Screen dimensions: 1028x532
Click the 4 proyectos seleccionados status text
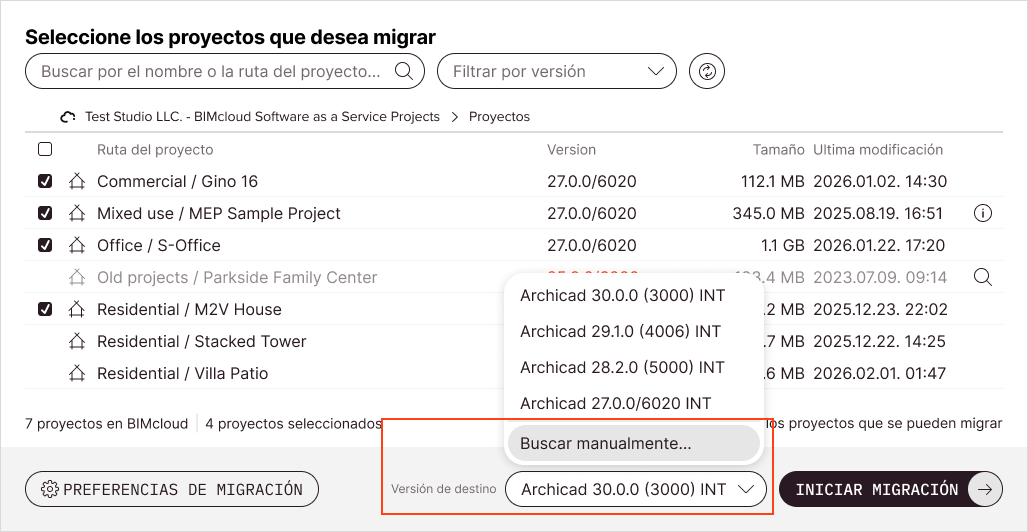pyautogui.click(x=293, y=424)
